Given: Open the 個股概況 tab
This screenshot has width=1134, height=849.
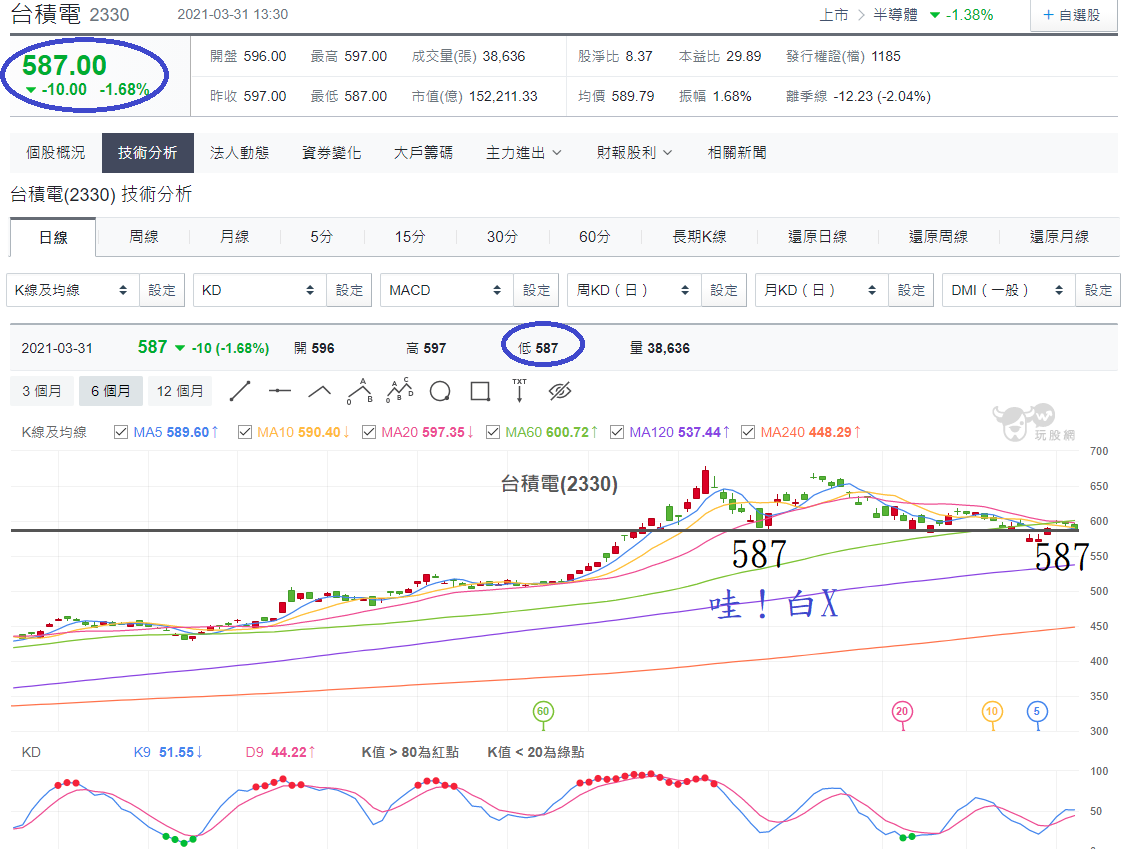Looking at the screenshot, I should [x=56, y=153].
